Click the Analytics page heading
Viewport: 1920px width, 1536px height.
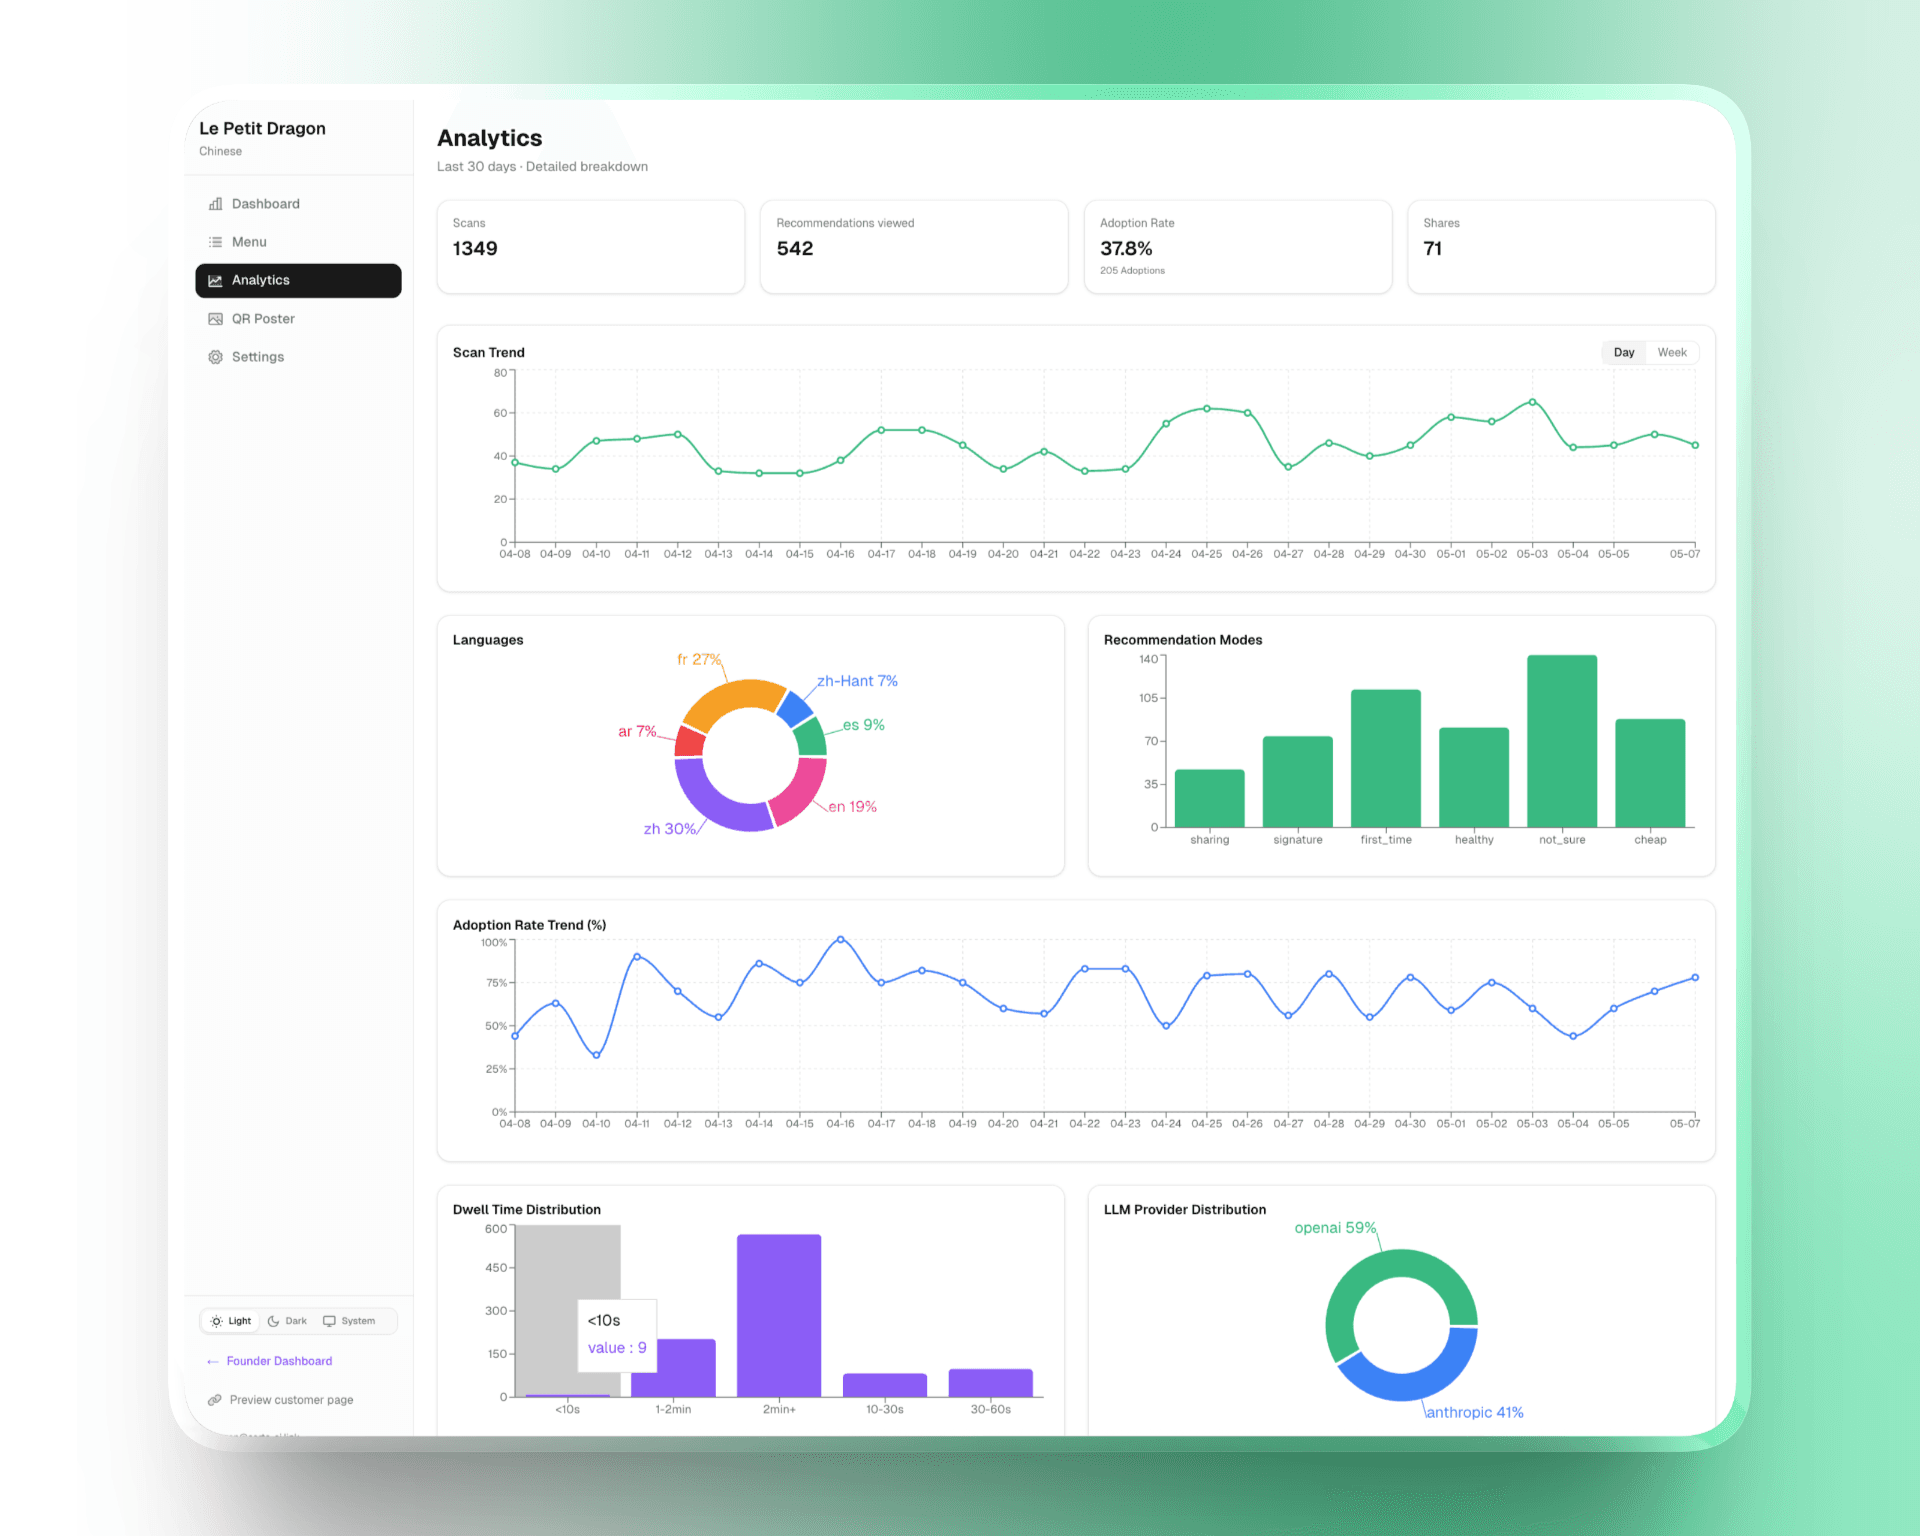[489, 138]
